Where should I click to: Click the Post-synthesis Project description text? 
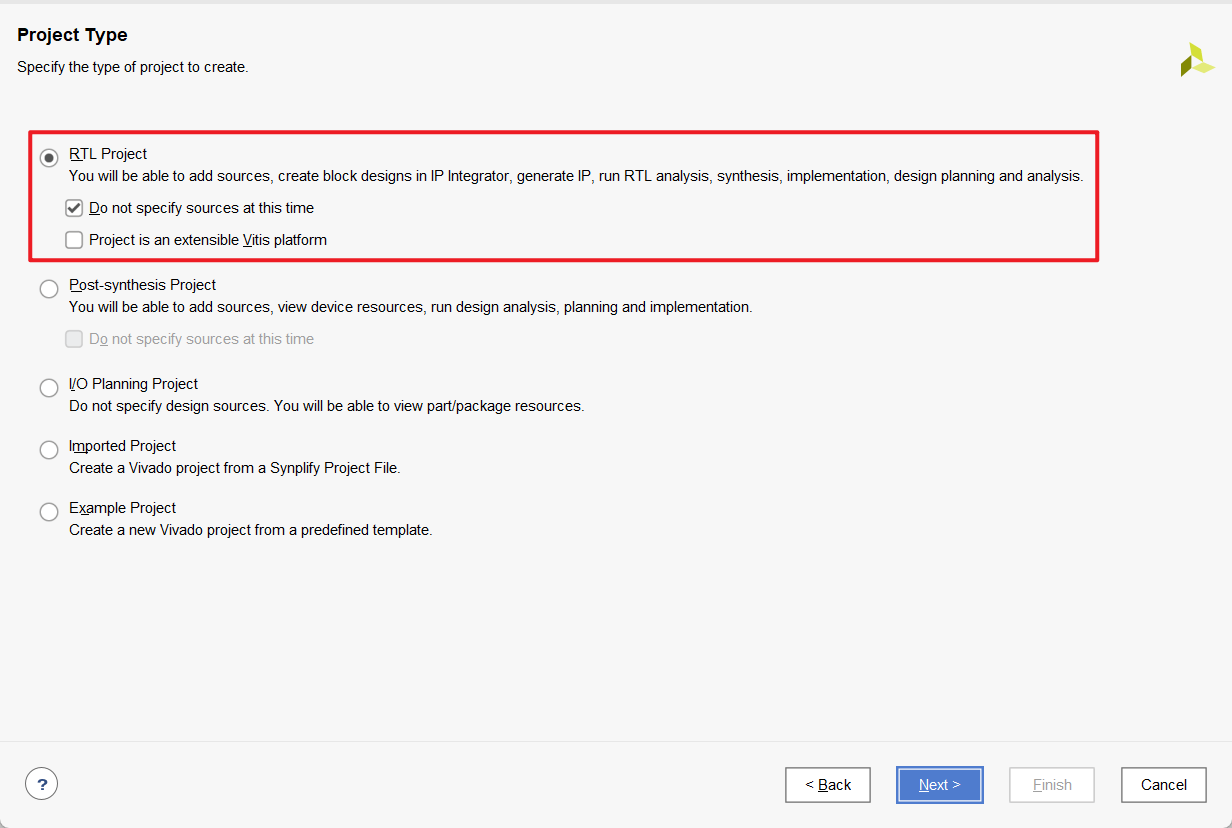click(x=411, y=307)
